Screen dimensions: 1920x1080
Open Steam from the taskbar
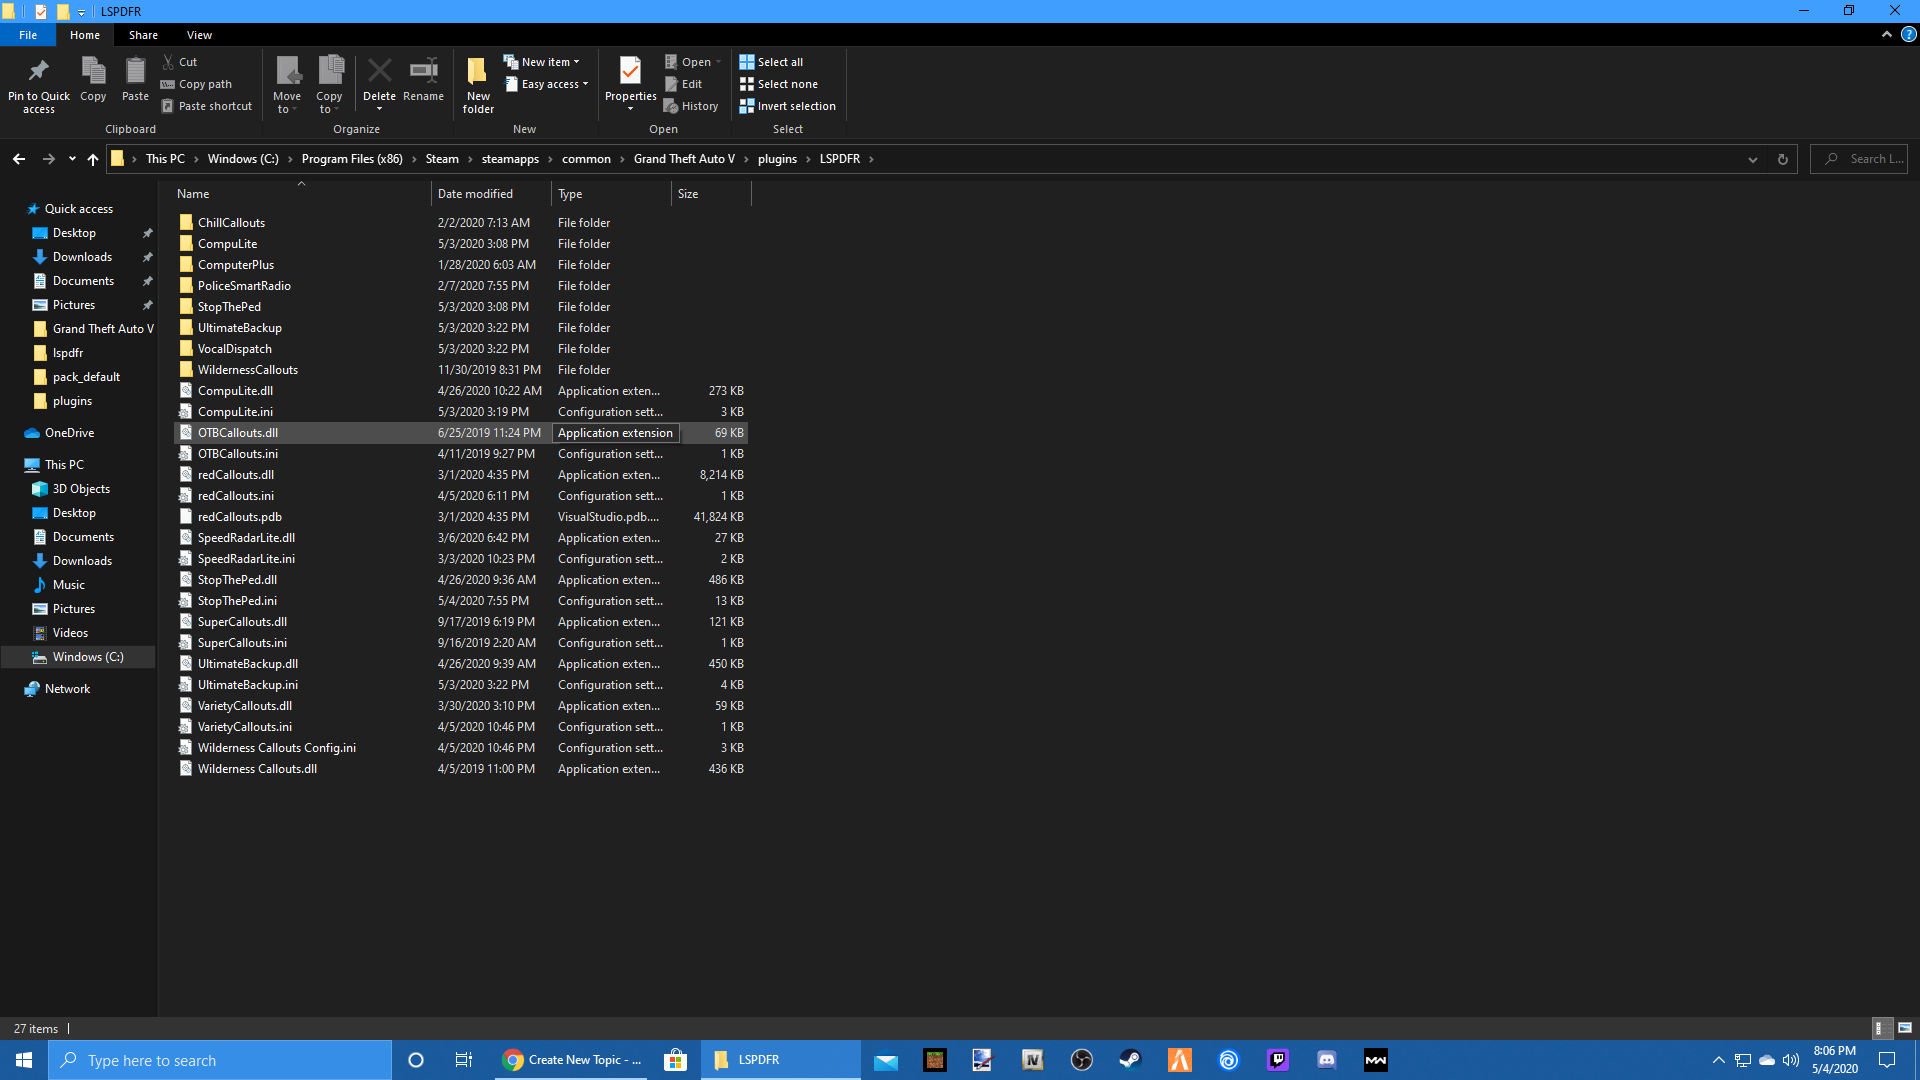pyautogui.click(x=1130, y=1060)
